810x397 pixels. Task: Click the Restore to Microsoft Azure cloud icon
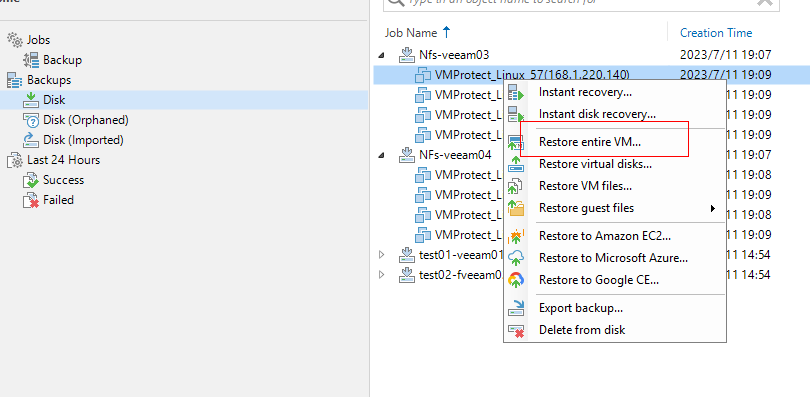[x=516, y=258]
